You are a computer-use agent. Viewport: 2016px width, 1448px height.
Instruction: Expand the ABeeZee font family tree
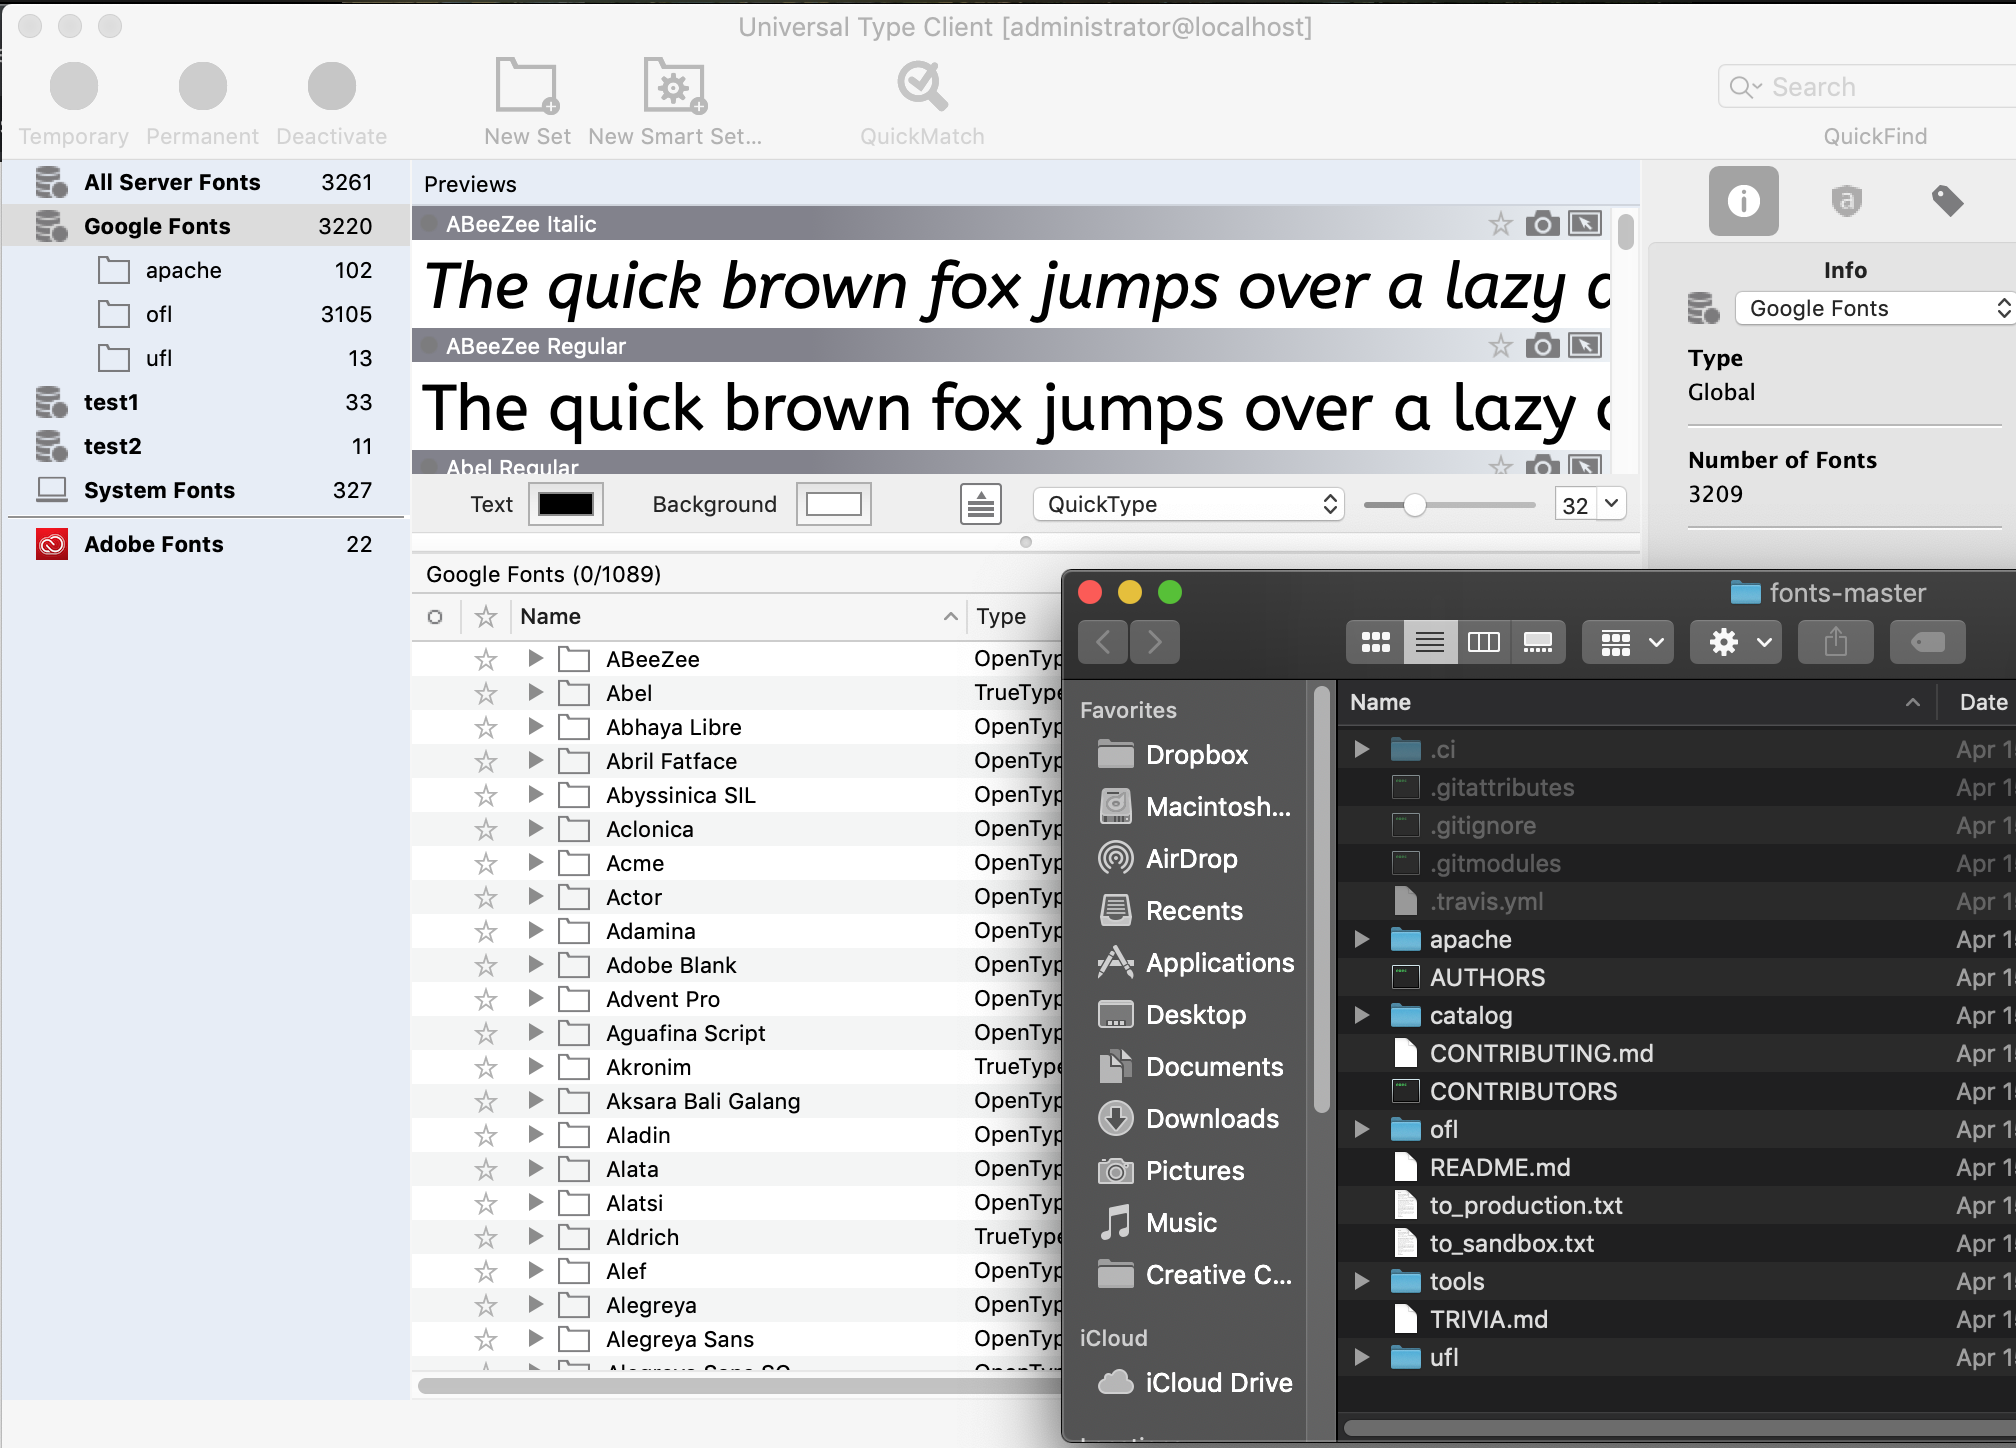pos(535,659)
